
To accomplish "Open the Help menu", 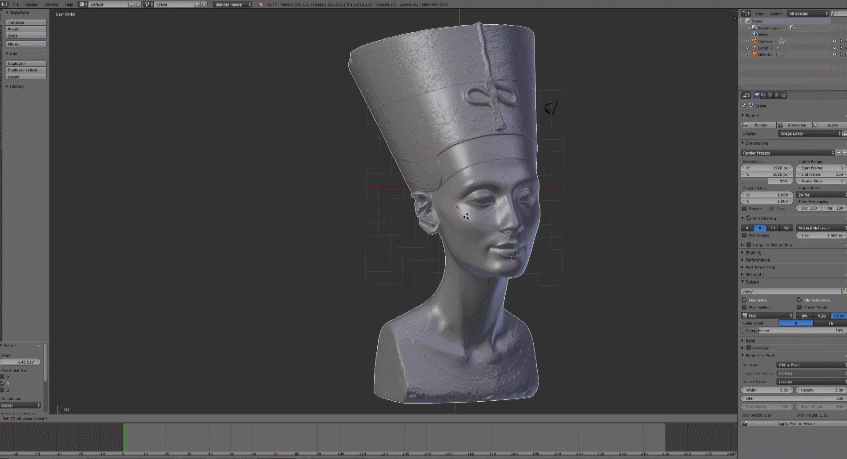I will (69, 4).
